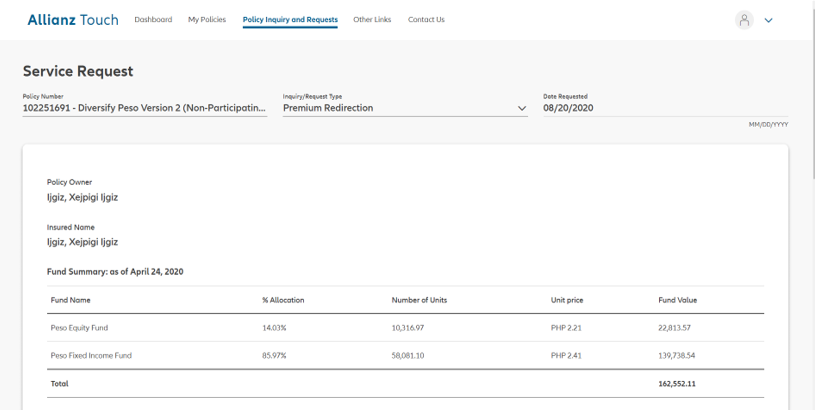815x410 pixels.
Task: Go to the Dashboard tab
Action: click(153, 20)
